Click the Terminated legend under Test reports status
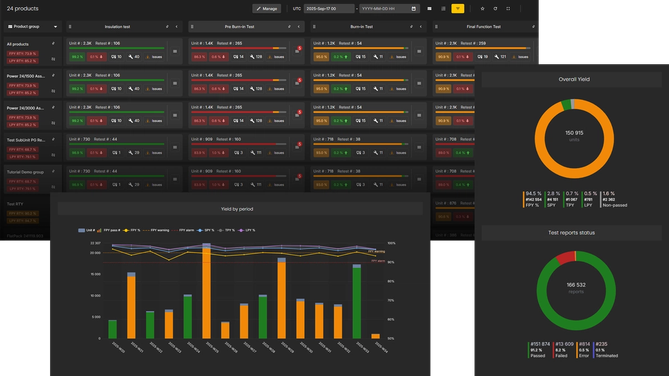 point(606,350)
